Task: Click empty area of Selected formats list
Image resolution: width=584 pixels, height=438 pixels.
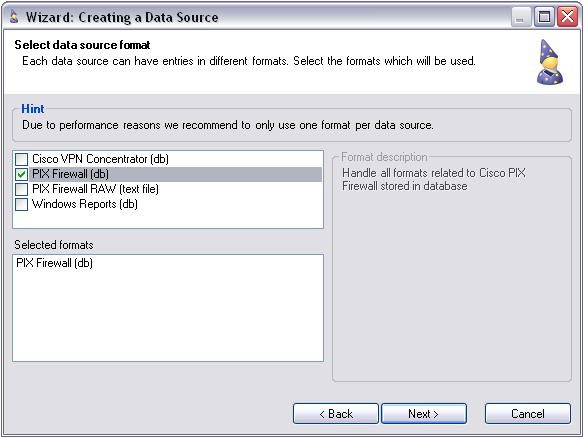Action: click(x=168, y=315)
